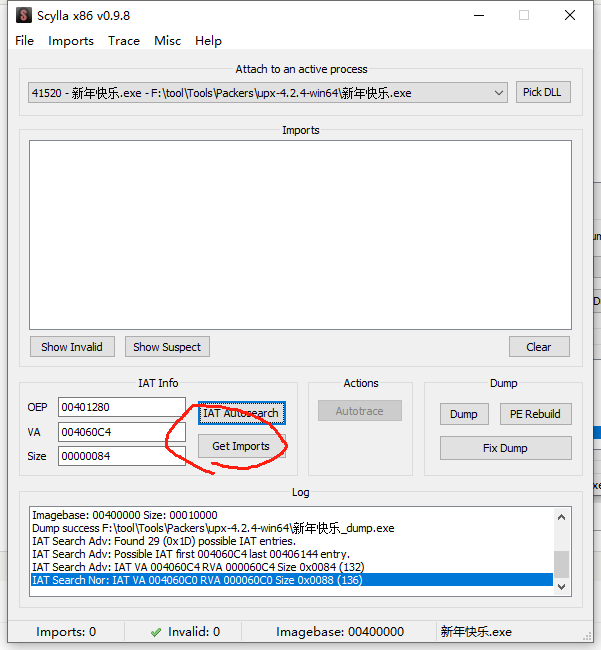Focus the Size input field

coord(121,456)
